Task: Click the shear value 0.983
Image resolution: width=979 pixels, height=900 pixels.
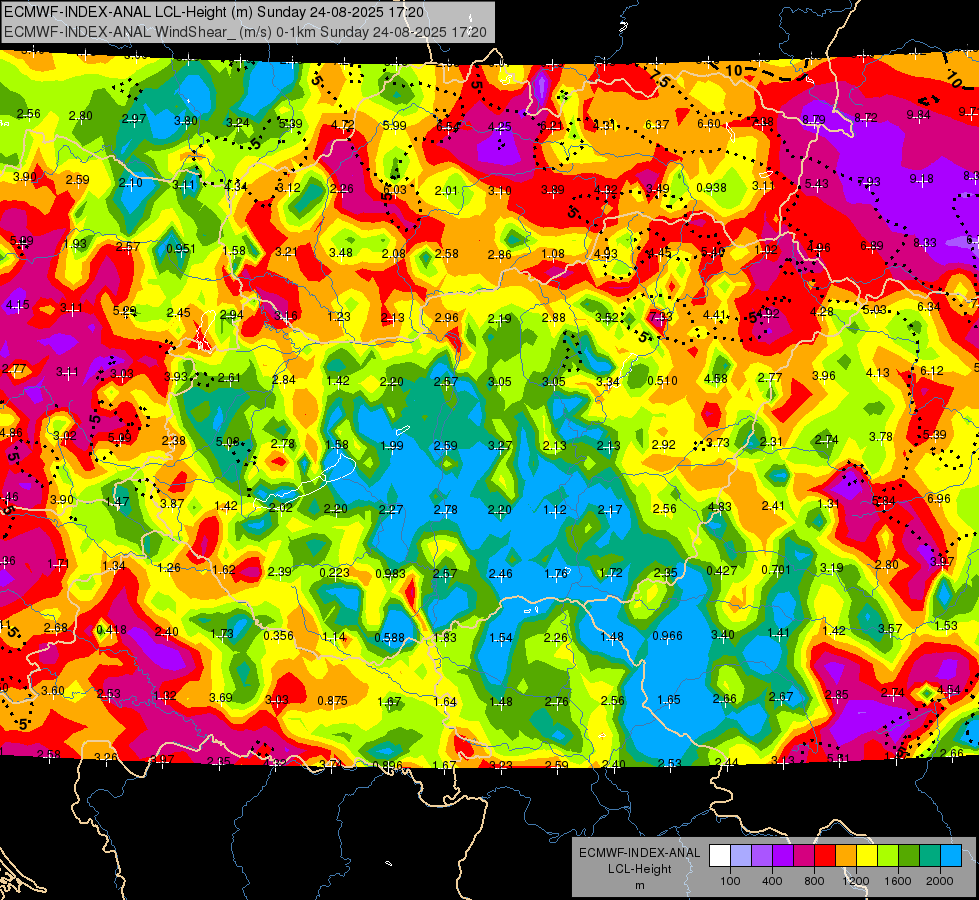Action: (x=390, y=573)
